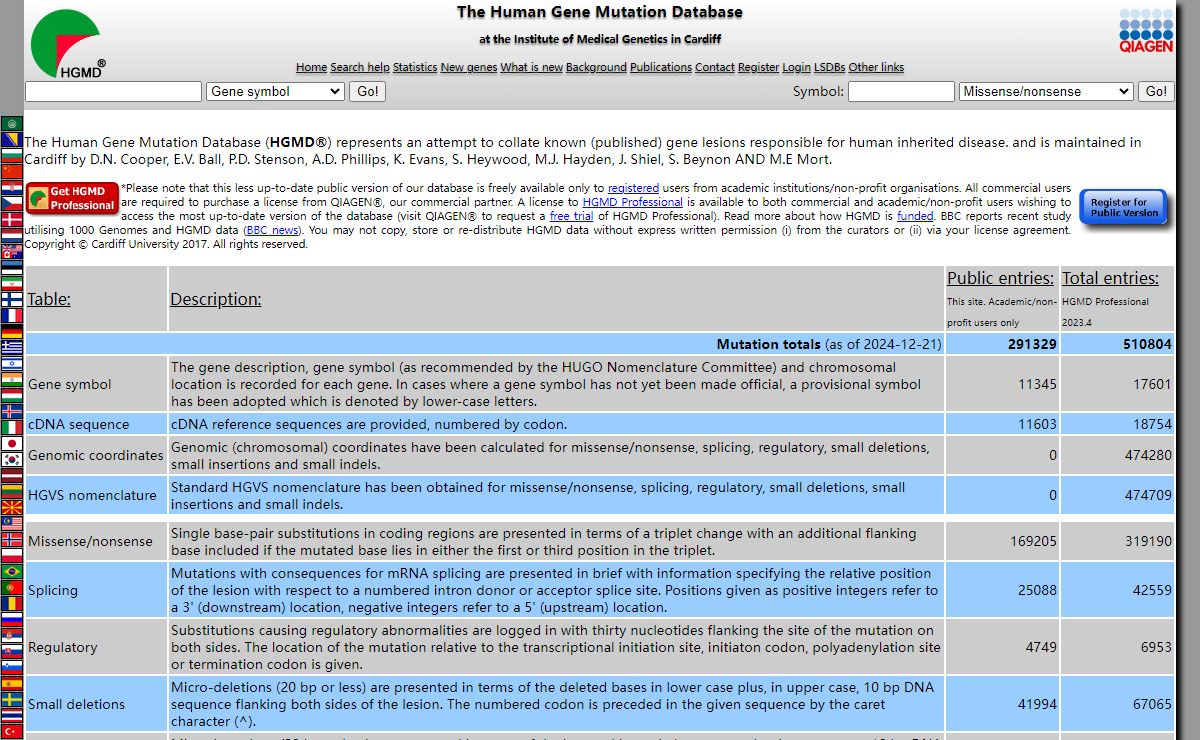Open the Missense/nonsense mutation type dropdown
This screenshot has height=740, width=1200.
click(x=1046, y=91)
